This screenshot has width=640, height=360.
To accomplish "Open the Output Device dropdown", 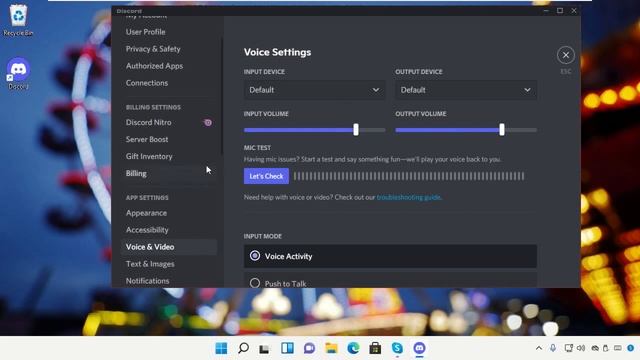I will point(466,90).
